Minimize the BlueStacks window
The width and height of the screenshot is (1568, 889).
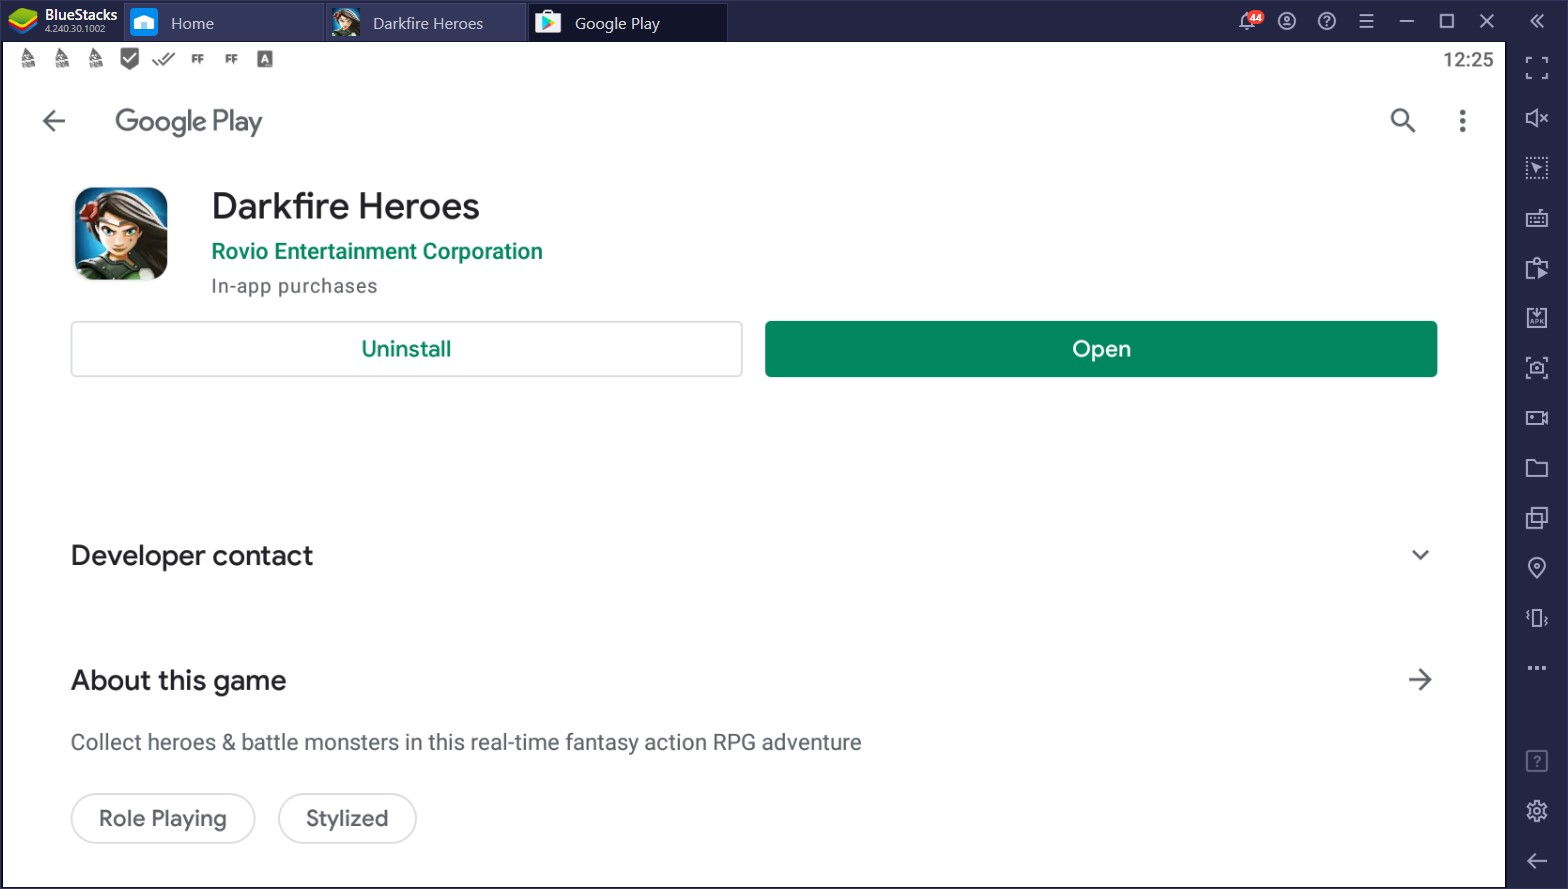[x=1407, y=21]
